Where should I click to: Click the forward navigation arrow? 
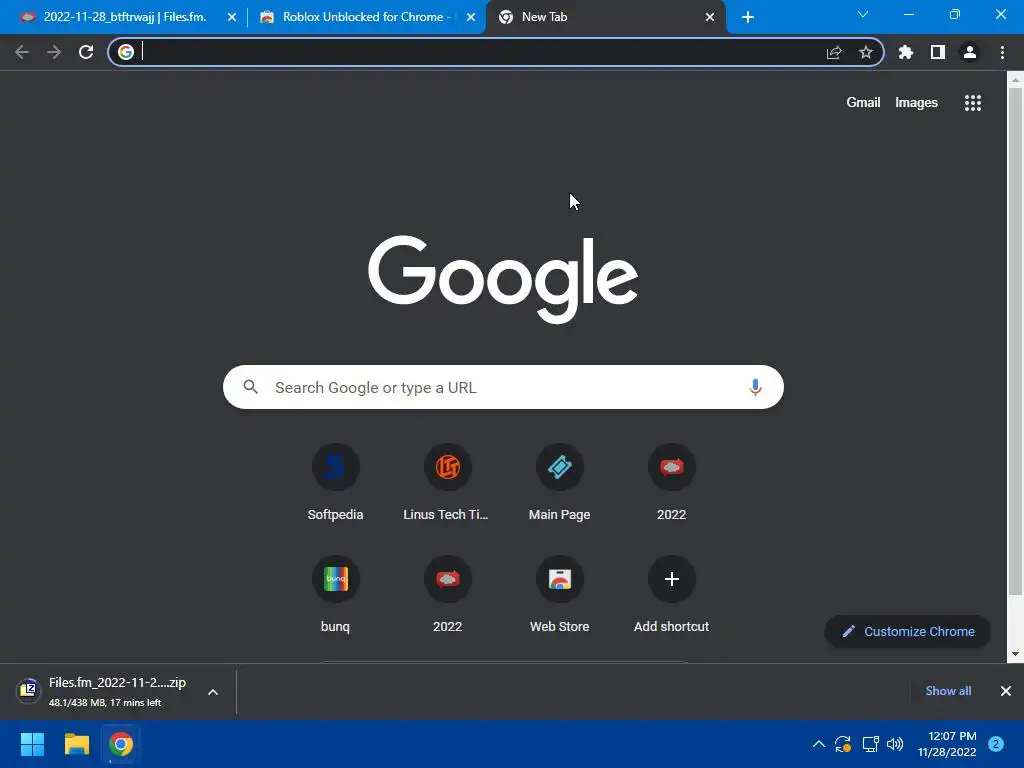[54, 52]
